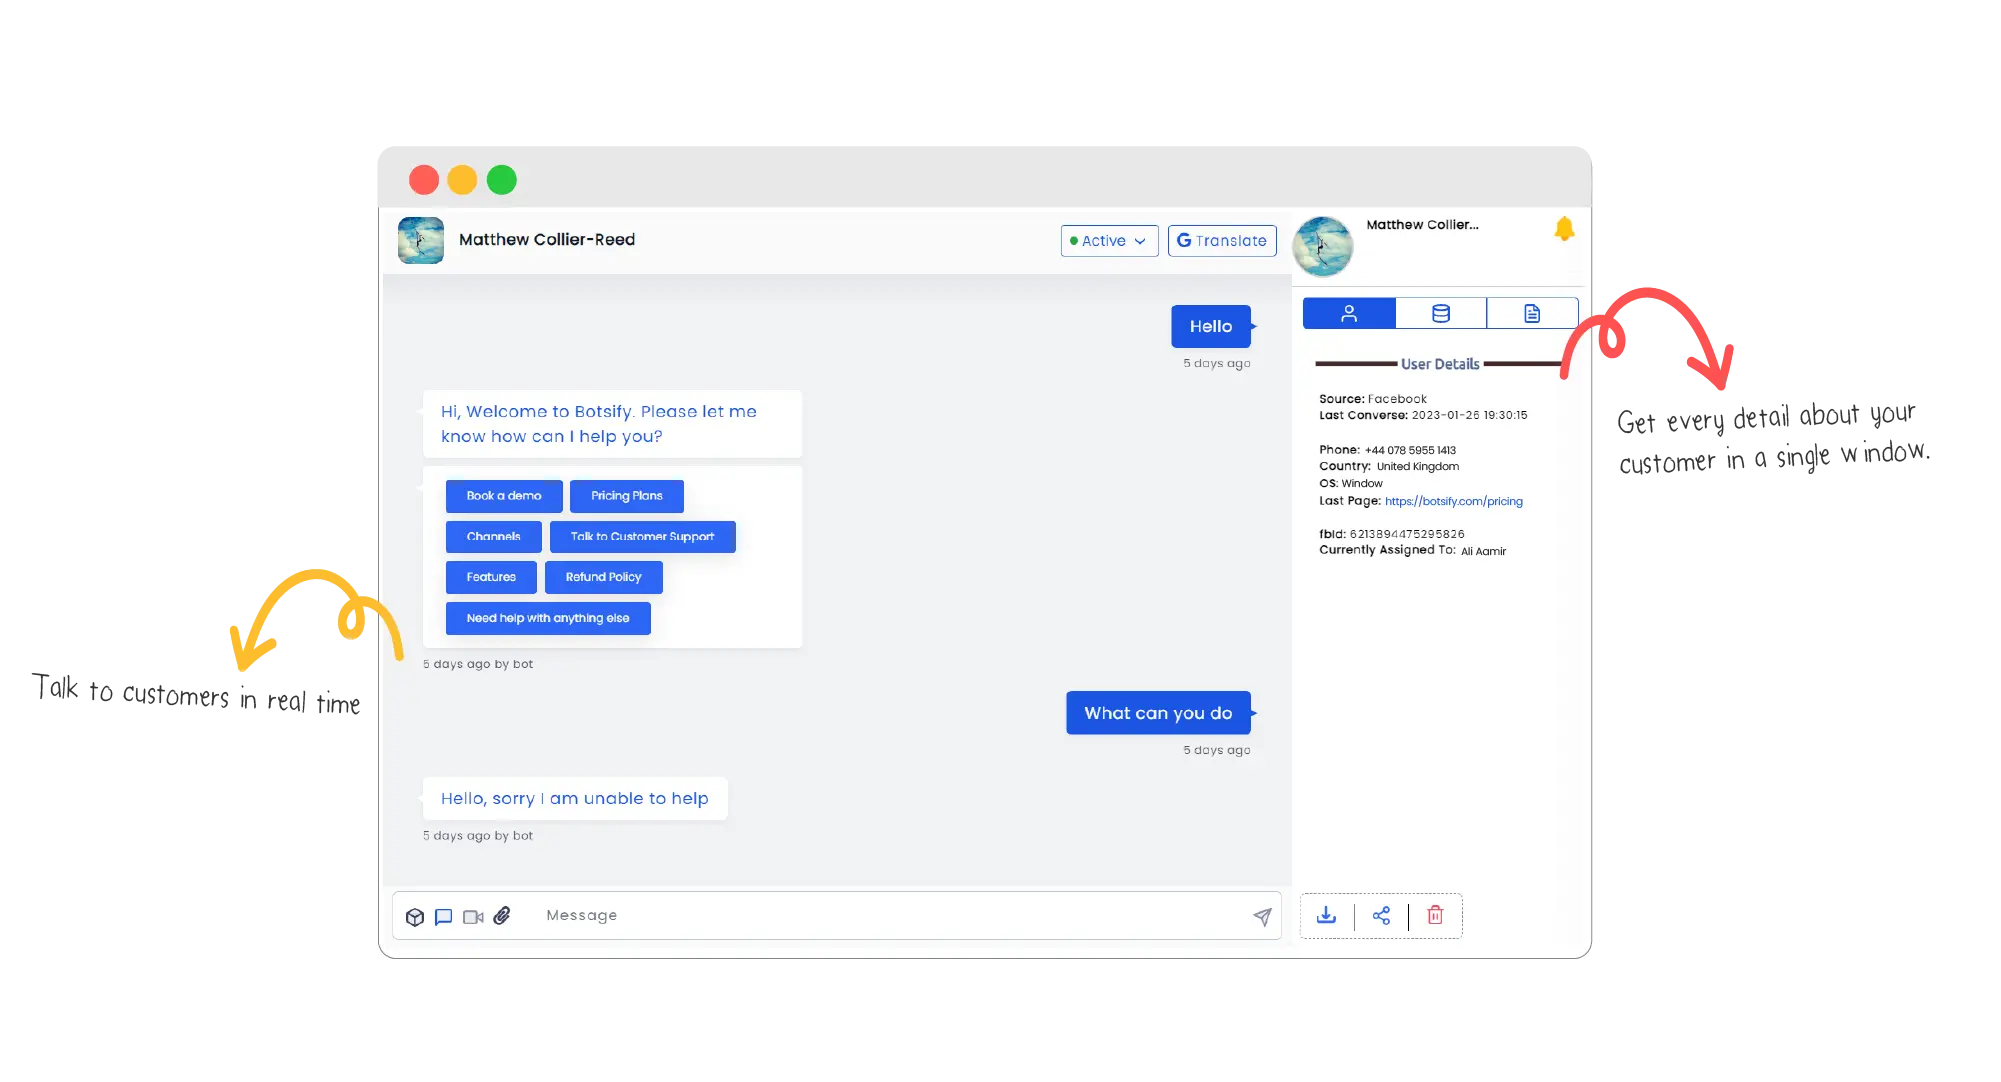Delete the conversation with trash icon
This screenshot has height=1082, width=2001.
pyautogui.click(x=1435, y=915)
